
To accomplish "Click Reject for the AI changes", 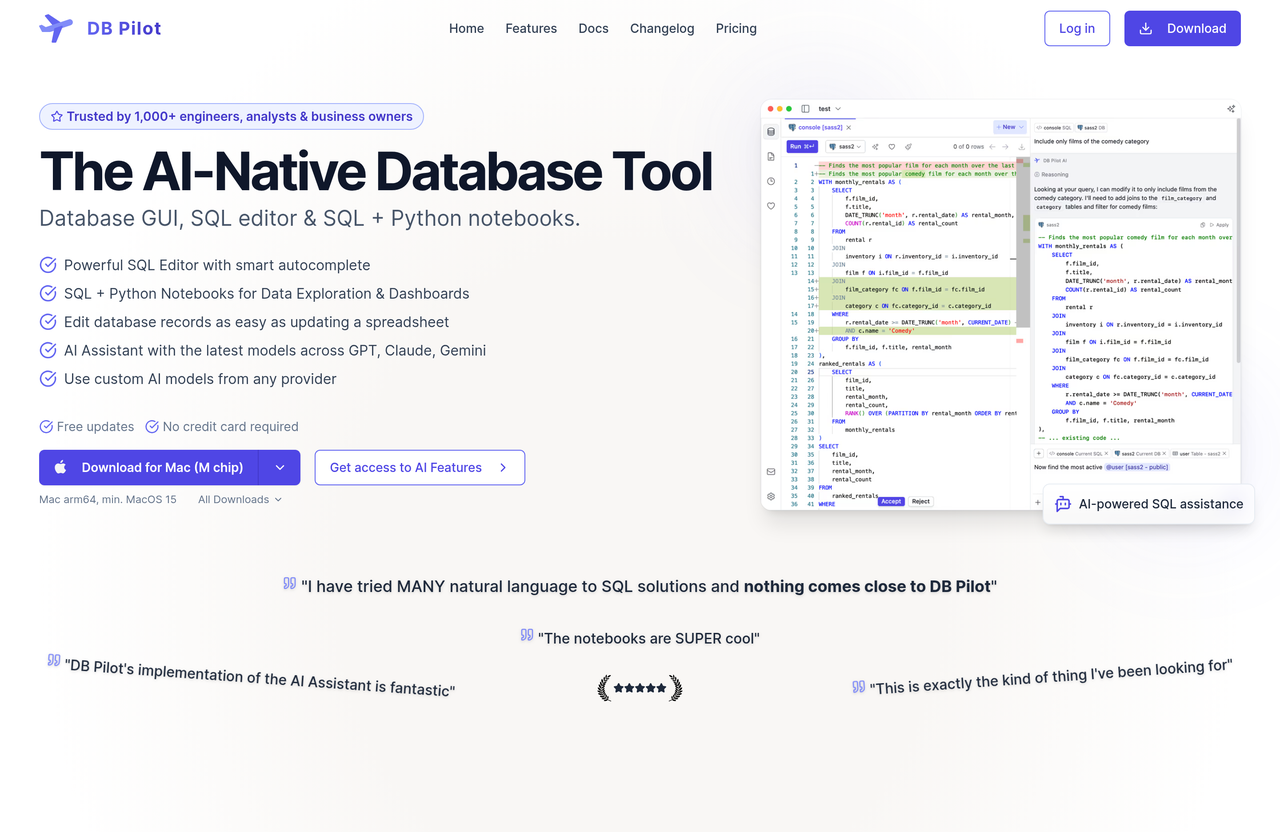I will click(921, 501).
